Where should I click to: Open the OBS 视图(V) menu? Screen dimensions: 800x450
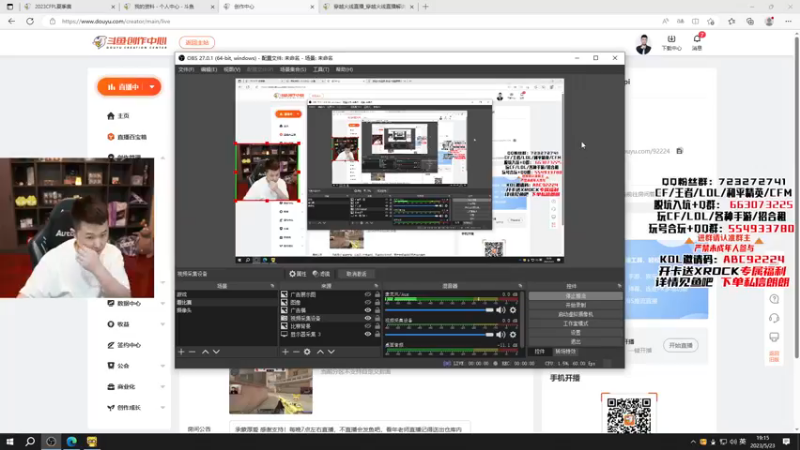click(x=231, y=69)
